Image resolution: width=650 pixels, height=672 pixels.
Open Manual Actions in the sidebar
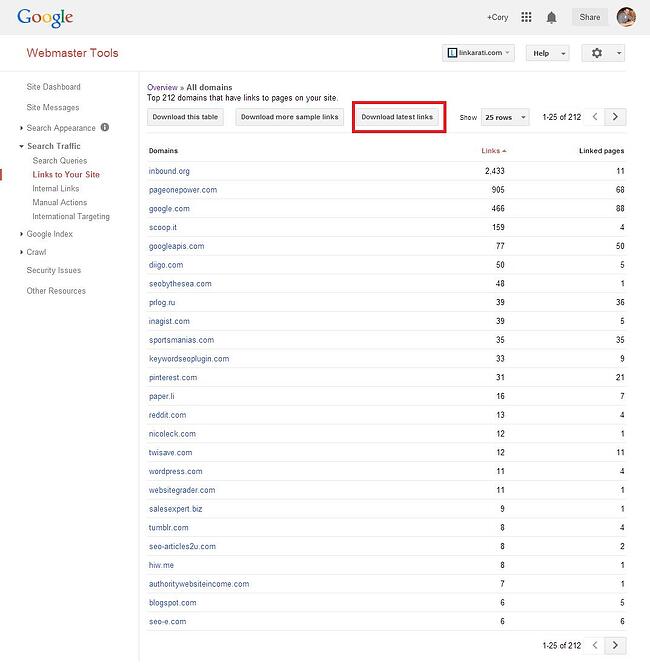click(x=60, y=202)
